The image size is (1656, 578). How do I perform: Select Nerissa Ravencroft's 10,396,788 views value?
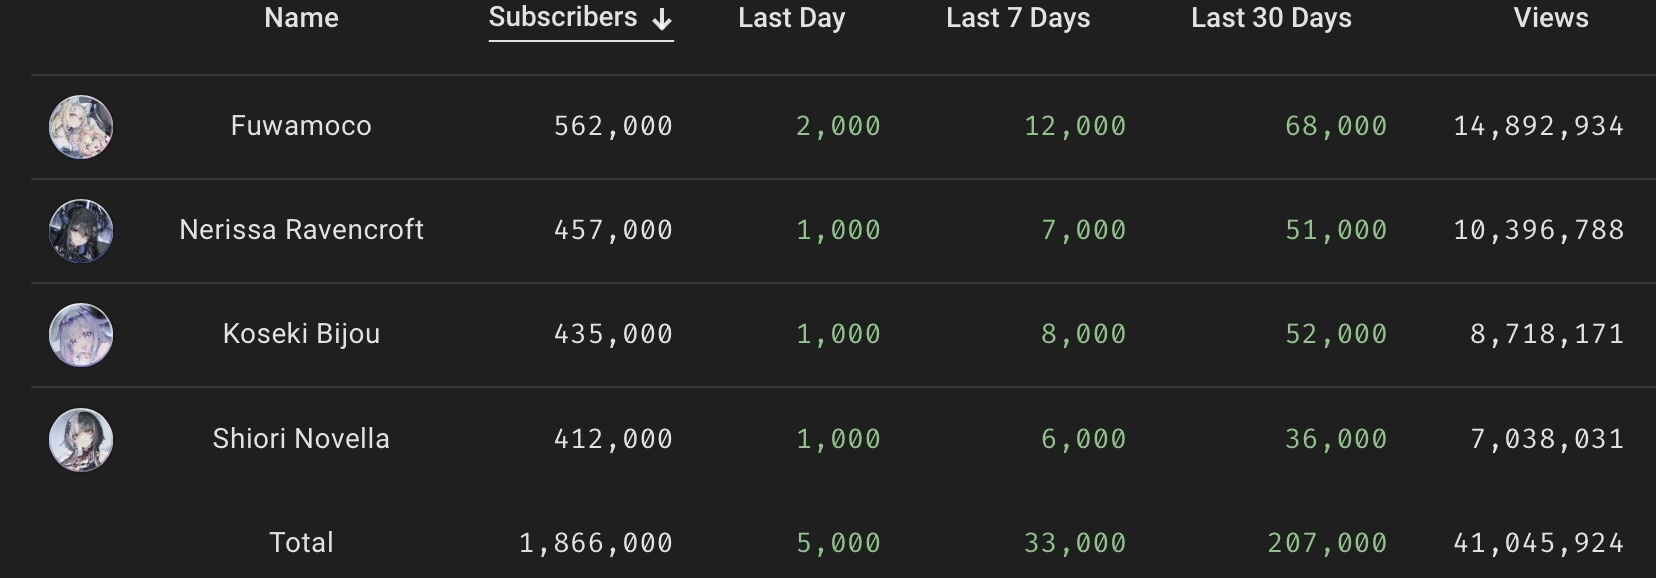[1538, 230]
